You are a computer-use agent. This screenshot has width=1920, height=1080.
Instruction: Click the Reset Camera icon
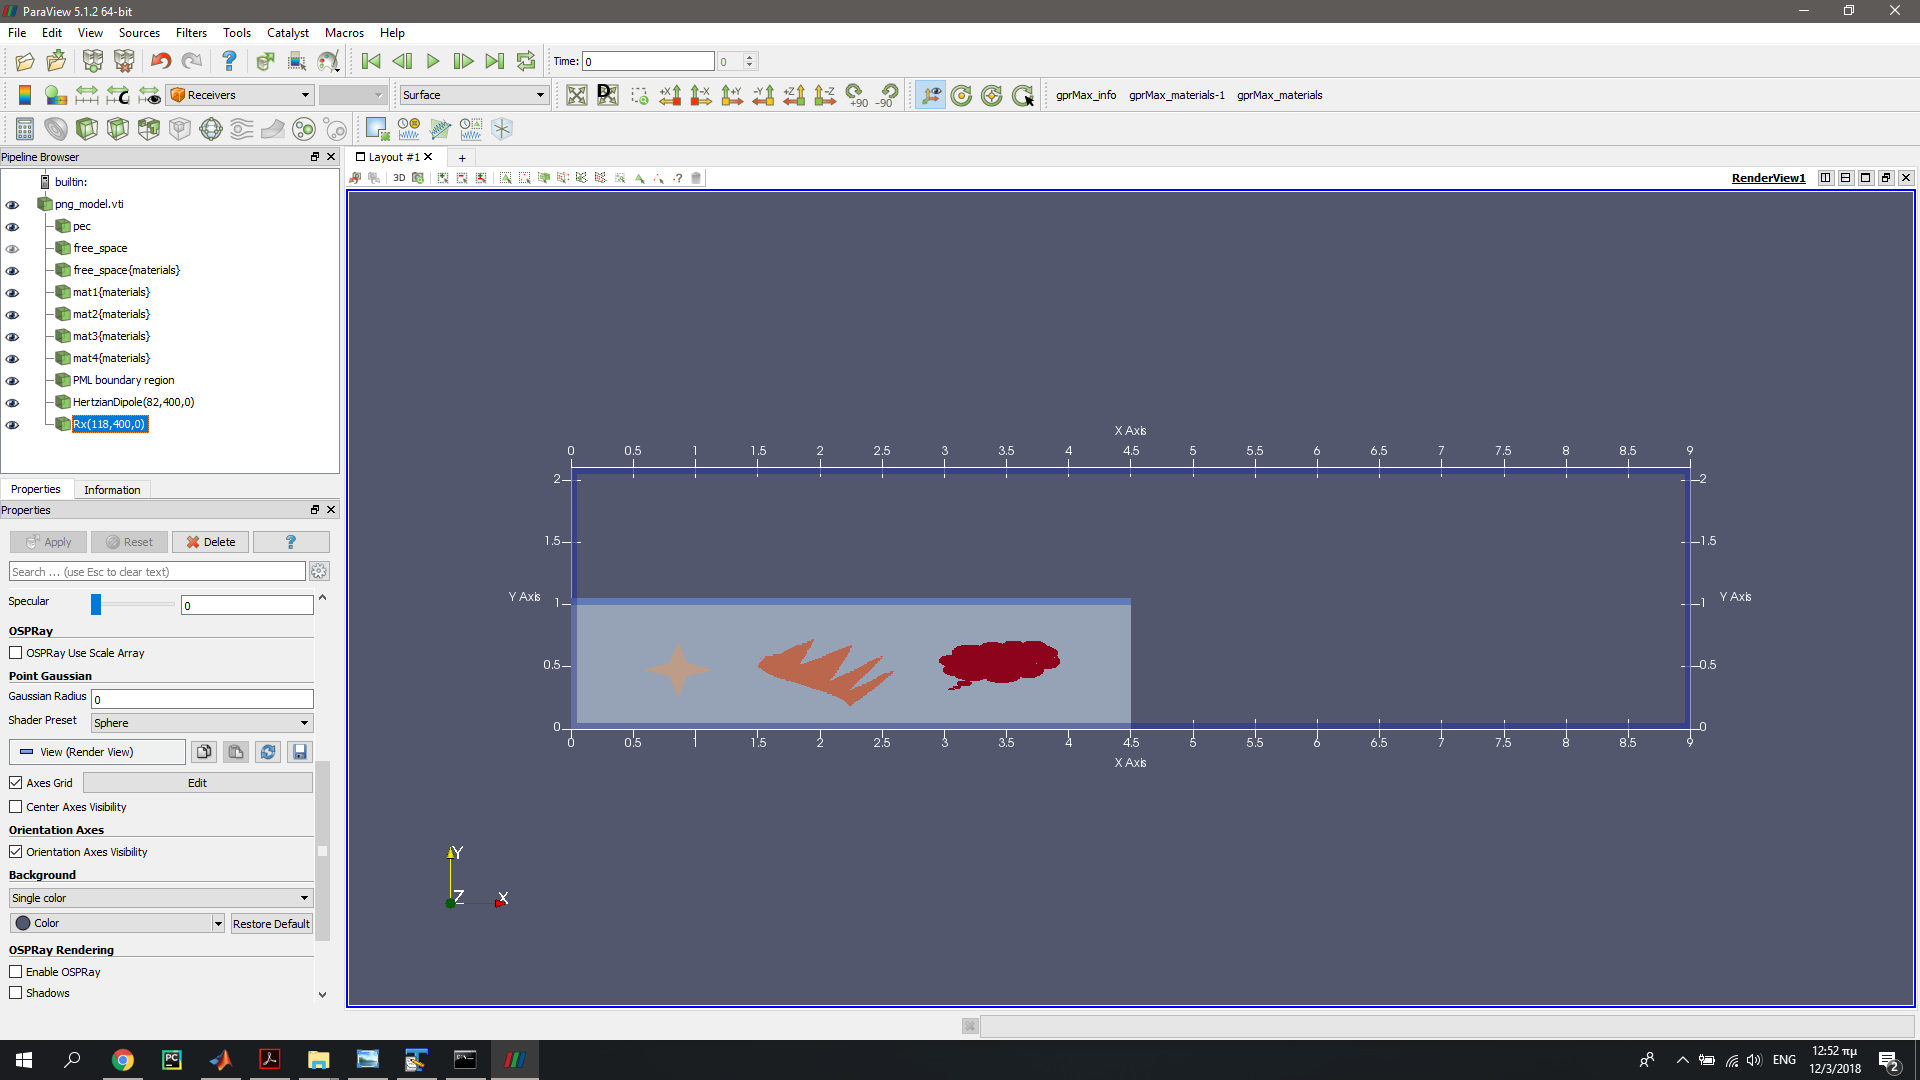[x=577, y=95]
